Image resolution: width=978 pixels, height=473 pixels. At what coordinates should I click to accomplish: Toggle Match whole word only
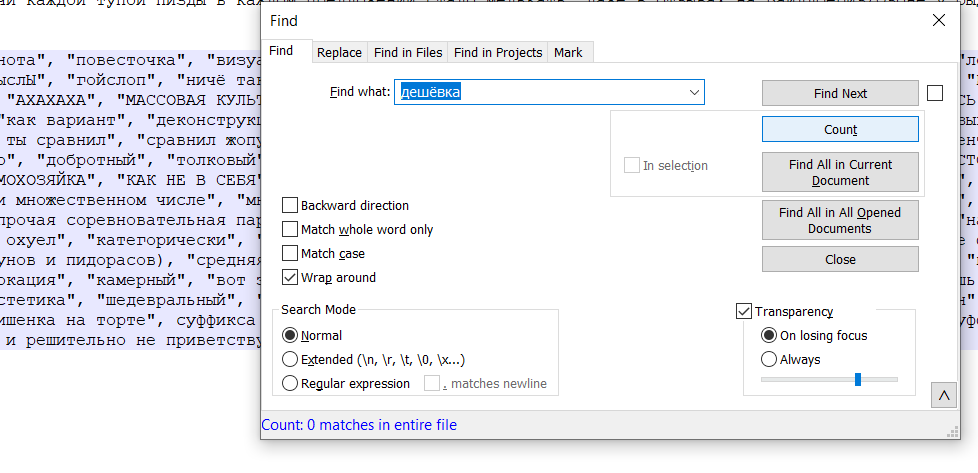pos(290,230)
